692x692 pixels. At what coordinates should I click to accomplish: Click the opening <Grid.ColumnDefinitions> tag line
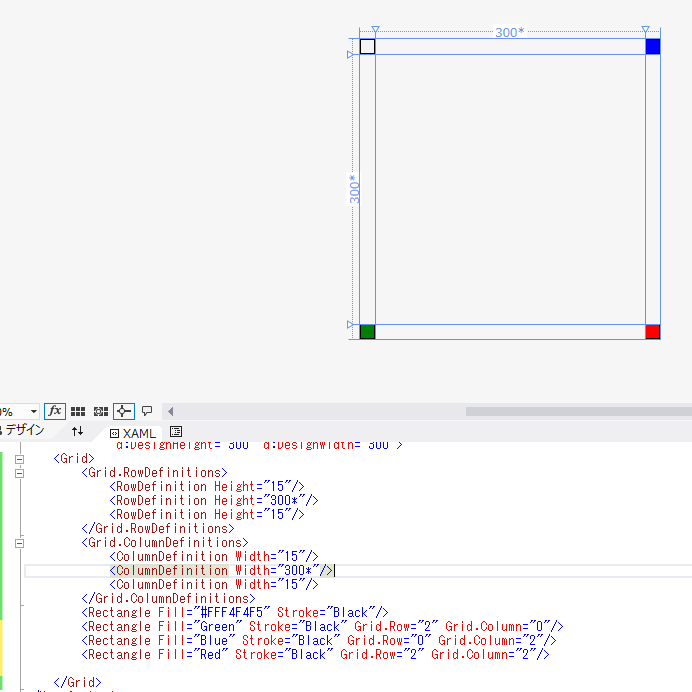coord(165,542)
